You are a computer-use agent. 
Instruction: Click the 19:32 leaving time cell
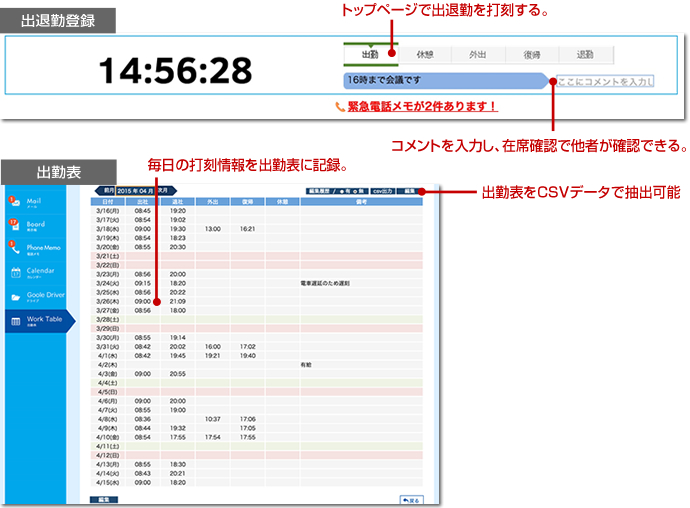[x=178, y=428]
